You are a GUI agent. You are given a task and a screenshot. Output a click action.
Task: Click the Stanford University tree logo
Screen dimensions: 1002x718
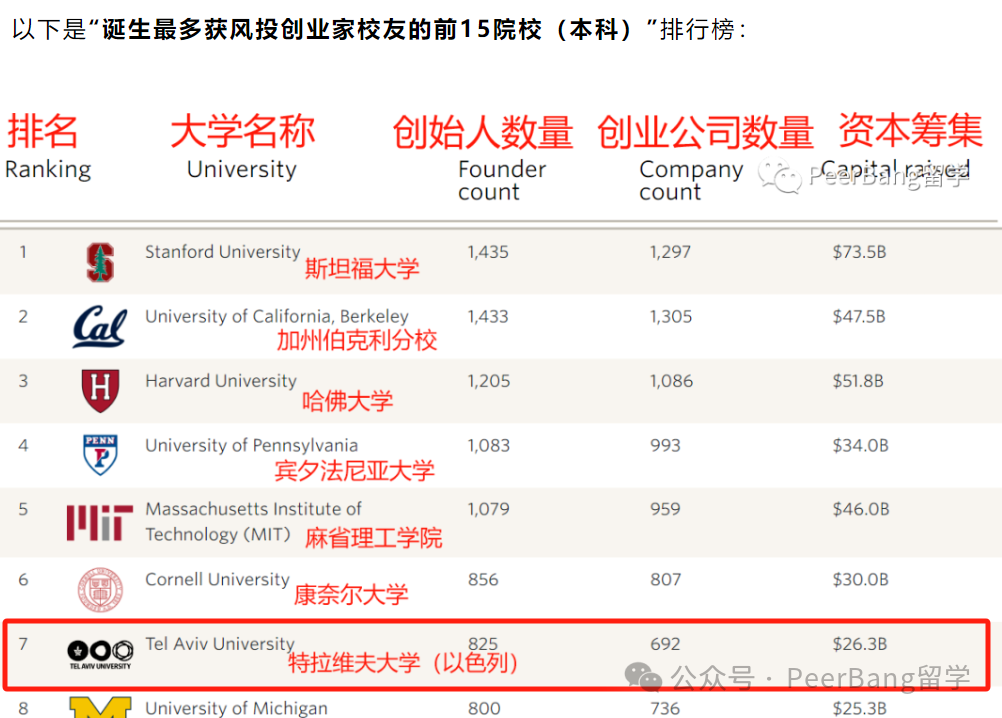pyautogui.click(x=100, y=263)
